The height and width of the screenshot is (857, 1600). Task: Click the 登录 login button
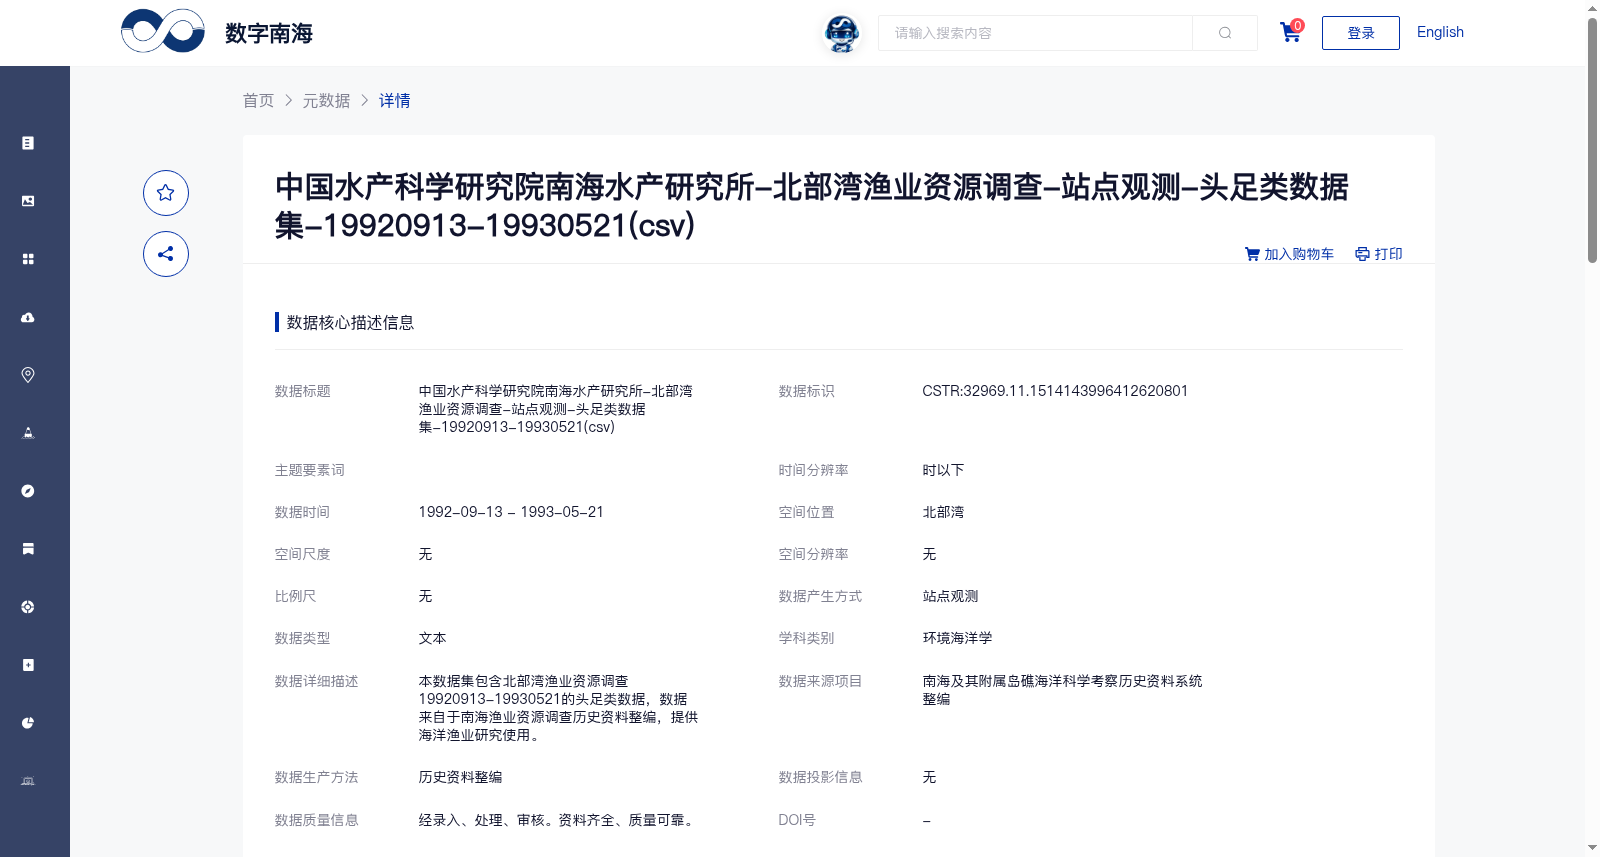coord(1361,33)
